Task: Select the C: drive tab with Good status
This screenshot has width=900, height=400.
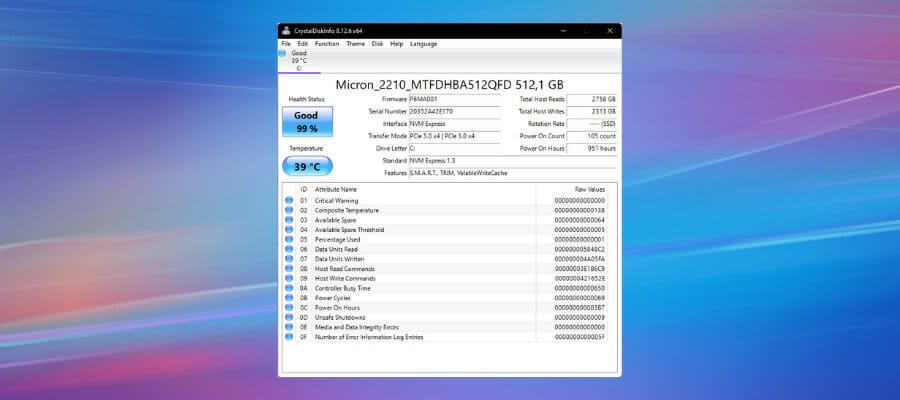Action: pos(299,60)
